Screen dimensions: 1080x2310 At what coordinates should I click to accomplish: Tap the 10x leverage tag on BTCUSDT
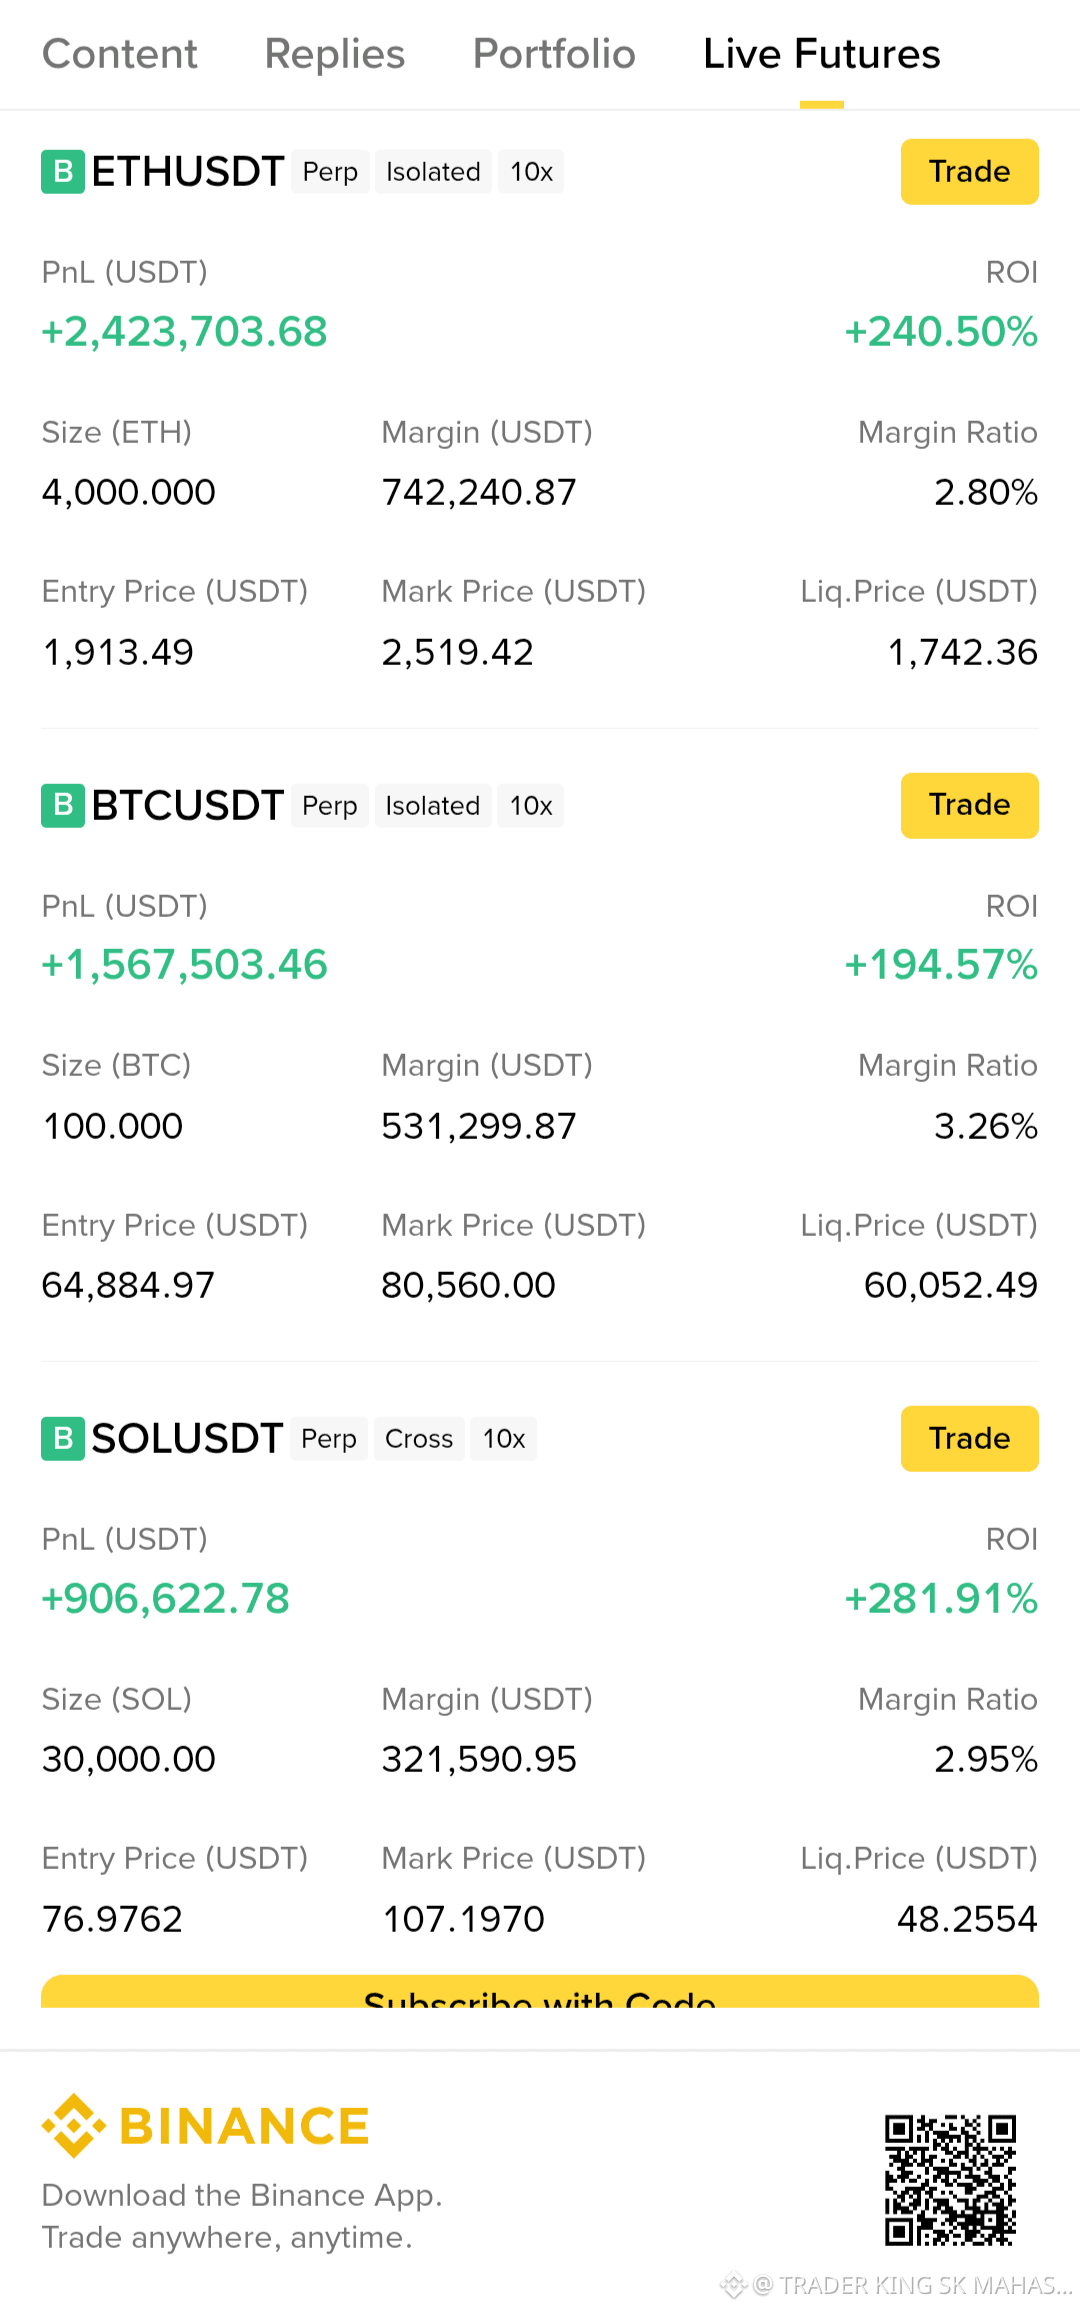[x=531, y=806]
